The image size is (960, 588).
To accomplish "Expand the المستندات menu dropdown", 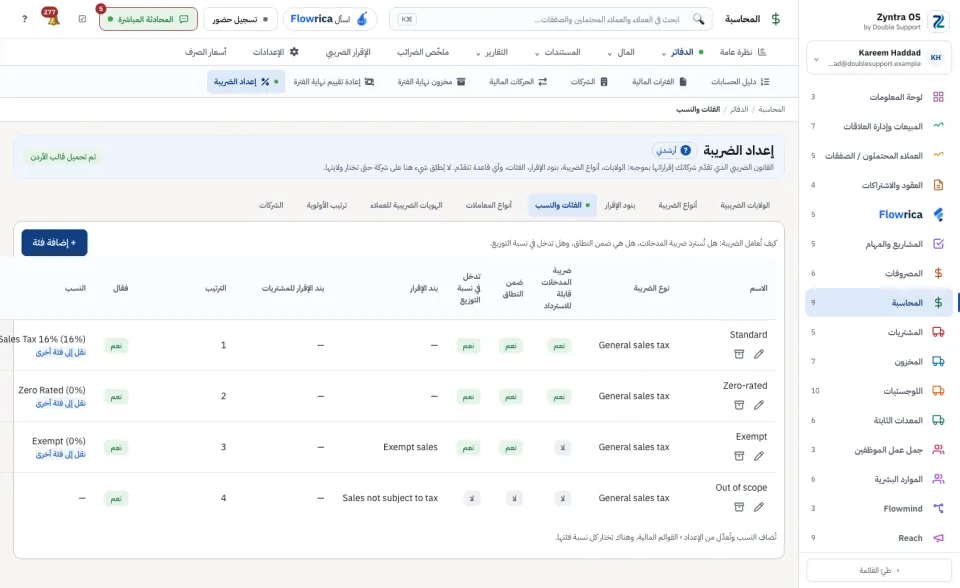I will (557, 52).
